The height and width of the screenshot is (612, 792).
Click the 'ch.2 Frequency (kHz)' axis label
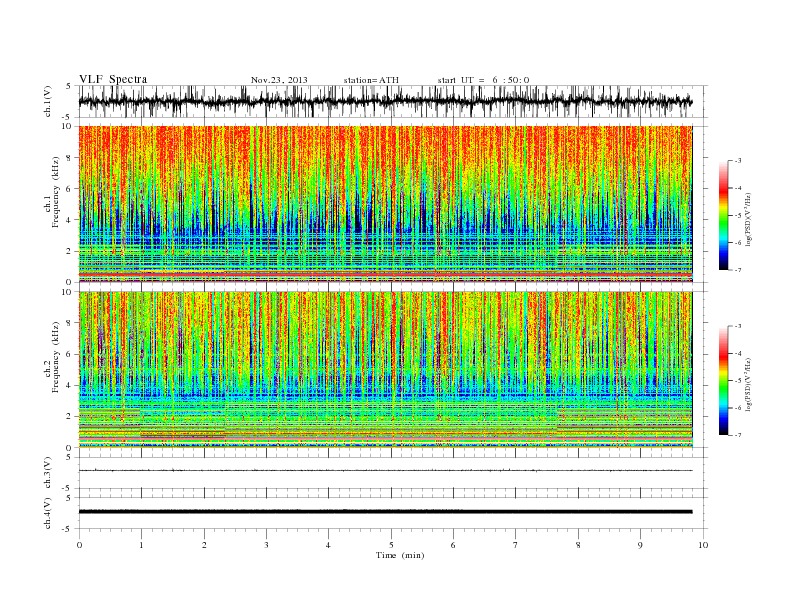tap(52, 356)
